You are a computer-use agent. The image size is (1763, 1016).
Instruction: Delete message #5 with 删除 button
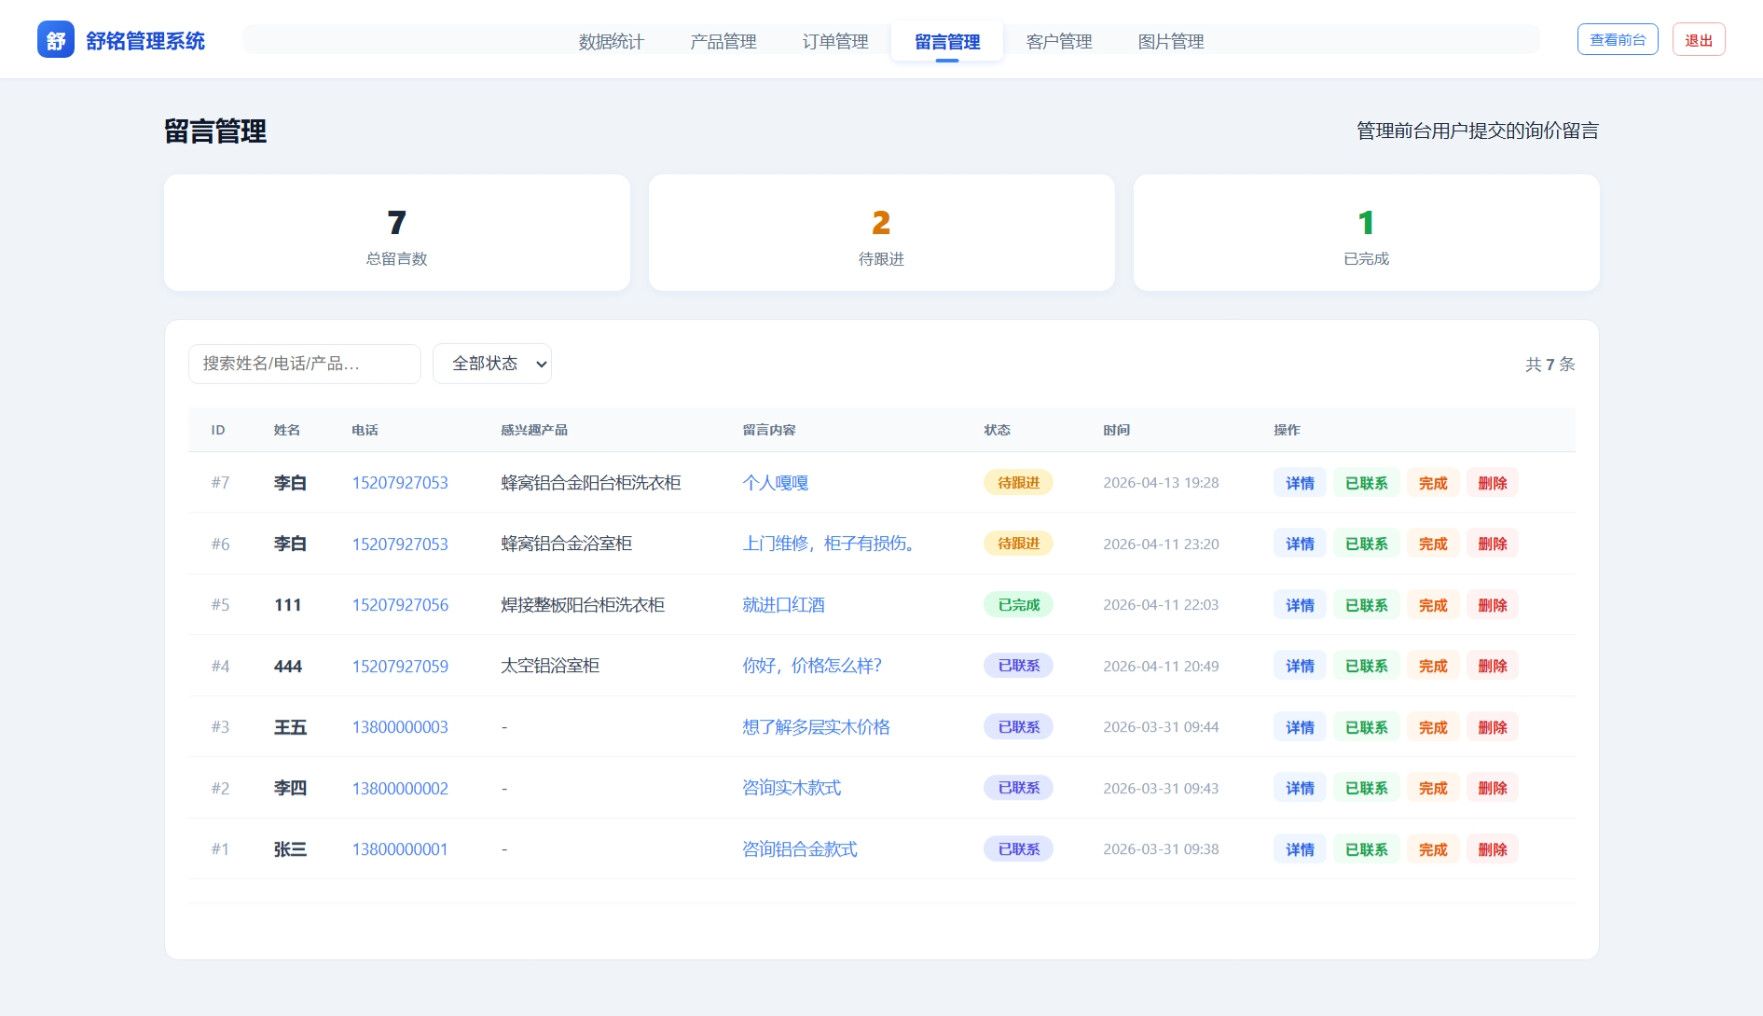click(x=1492, y=605)
